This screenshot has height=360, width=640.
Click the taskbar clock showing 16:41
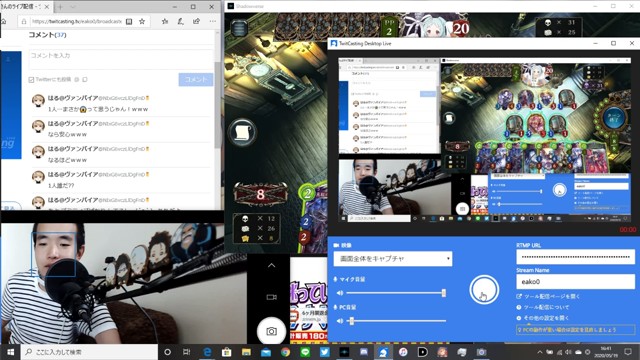[606, 352]
